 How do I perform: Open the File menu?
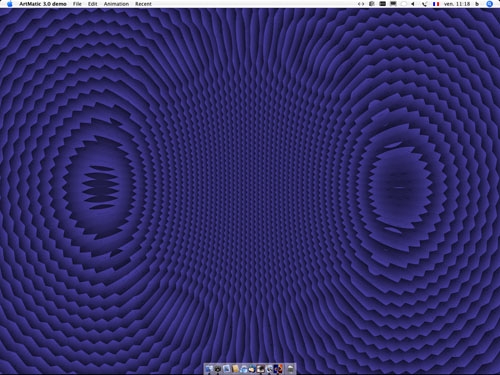(77, 4)
